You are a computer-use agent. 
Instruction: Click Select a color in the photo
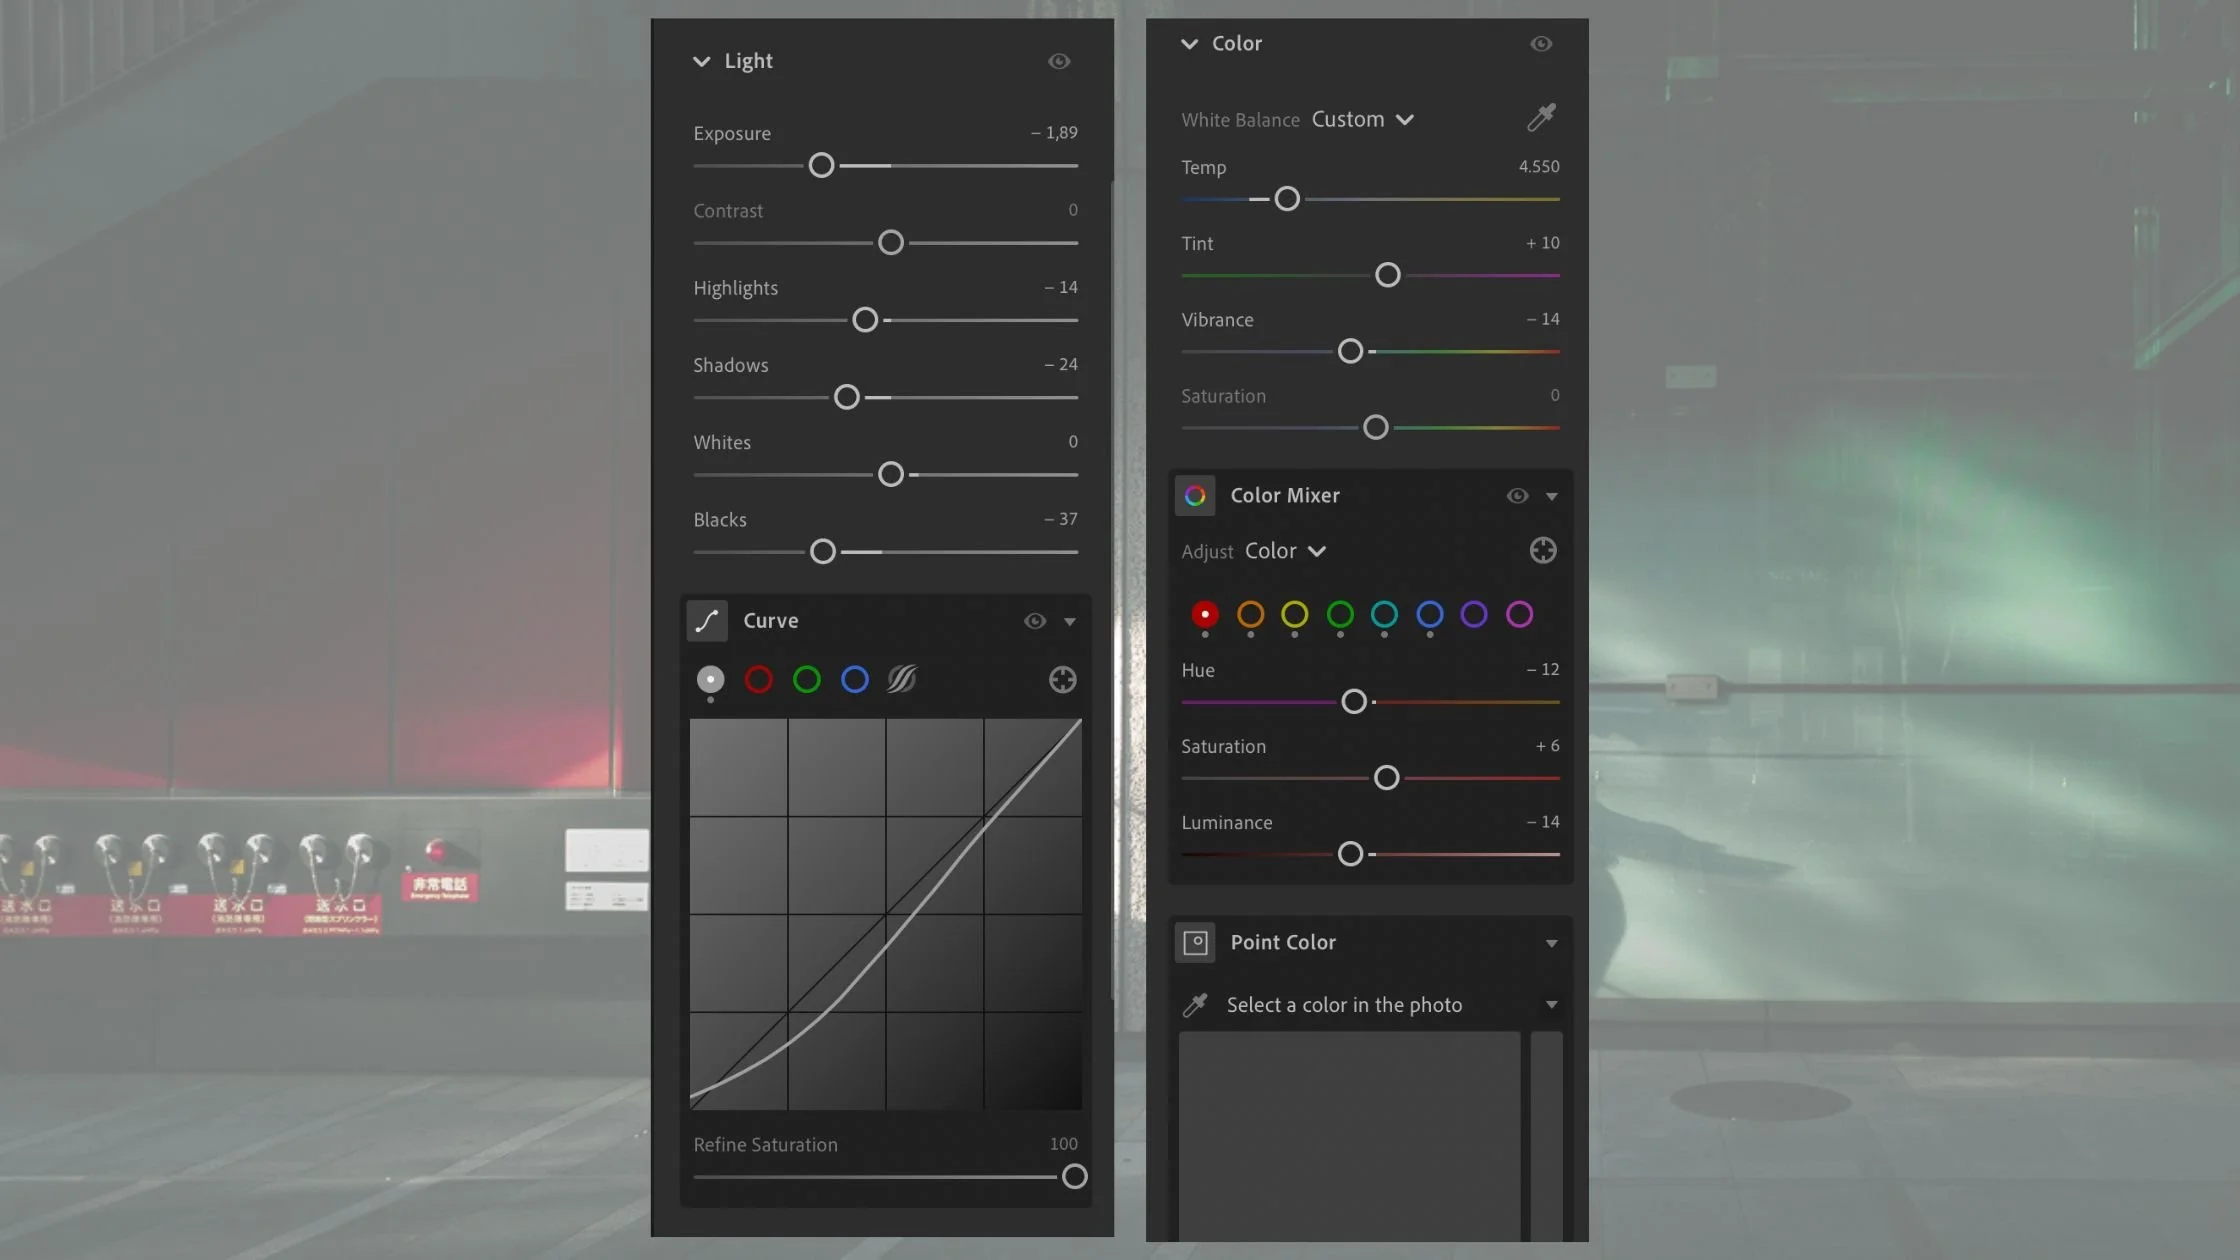coord(1344,1005)
